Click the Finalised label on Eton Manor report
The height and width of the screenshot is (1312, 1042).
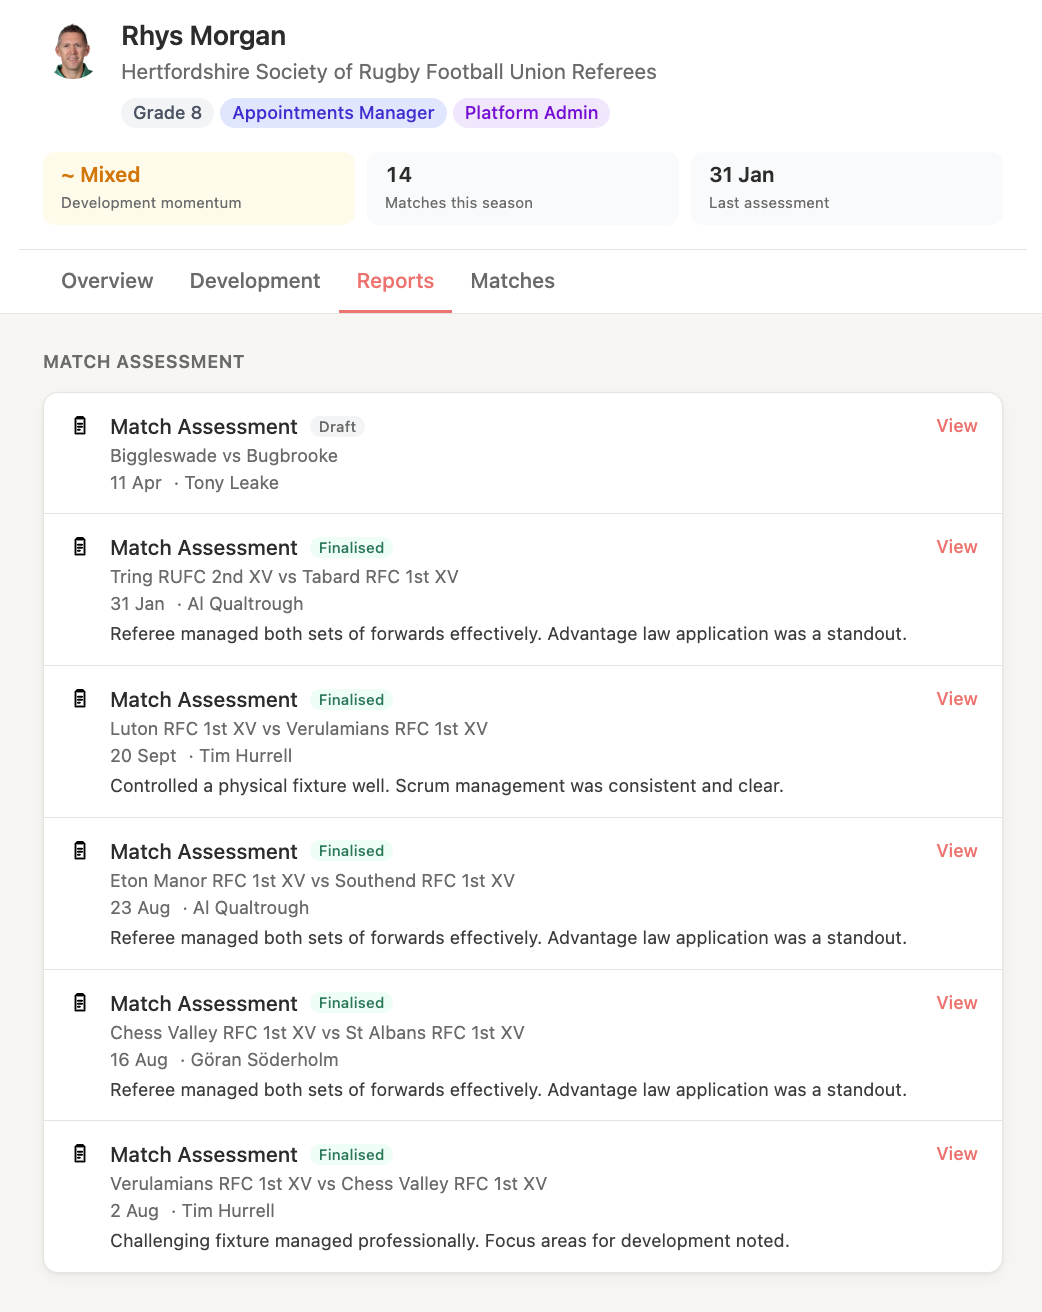(x=351, y=851)
